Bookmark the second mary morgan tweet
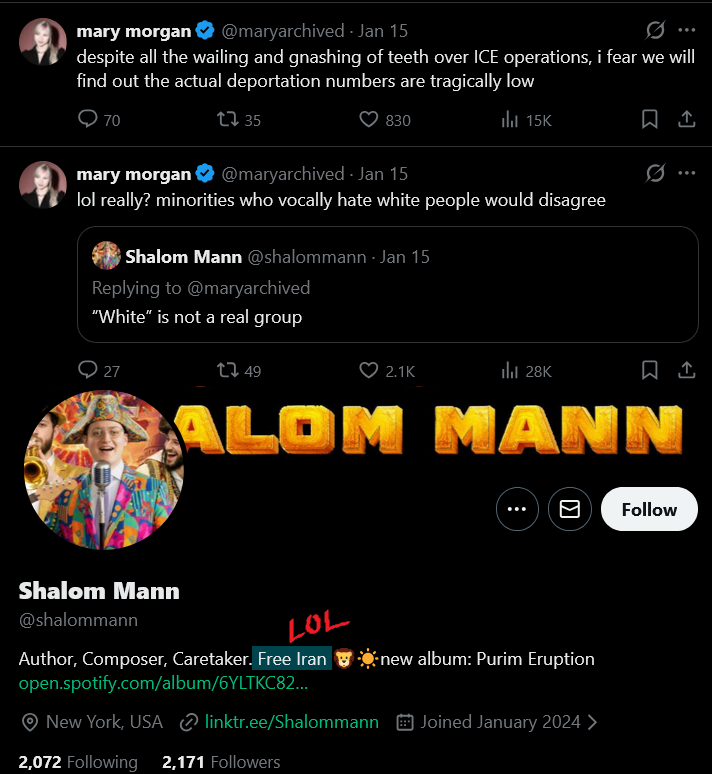Image resolution: width=712 pixels, height=774 pixels. tap(649, 370)
